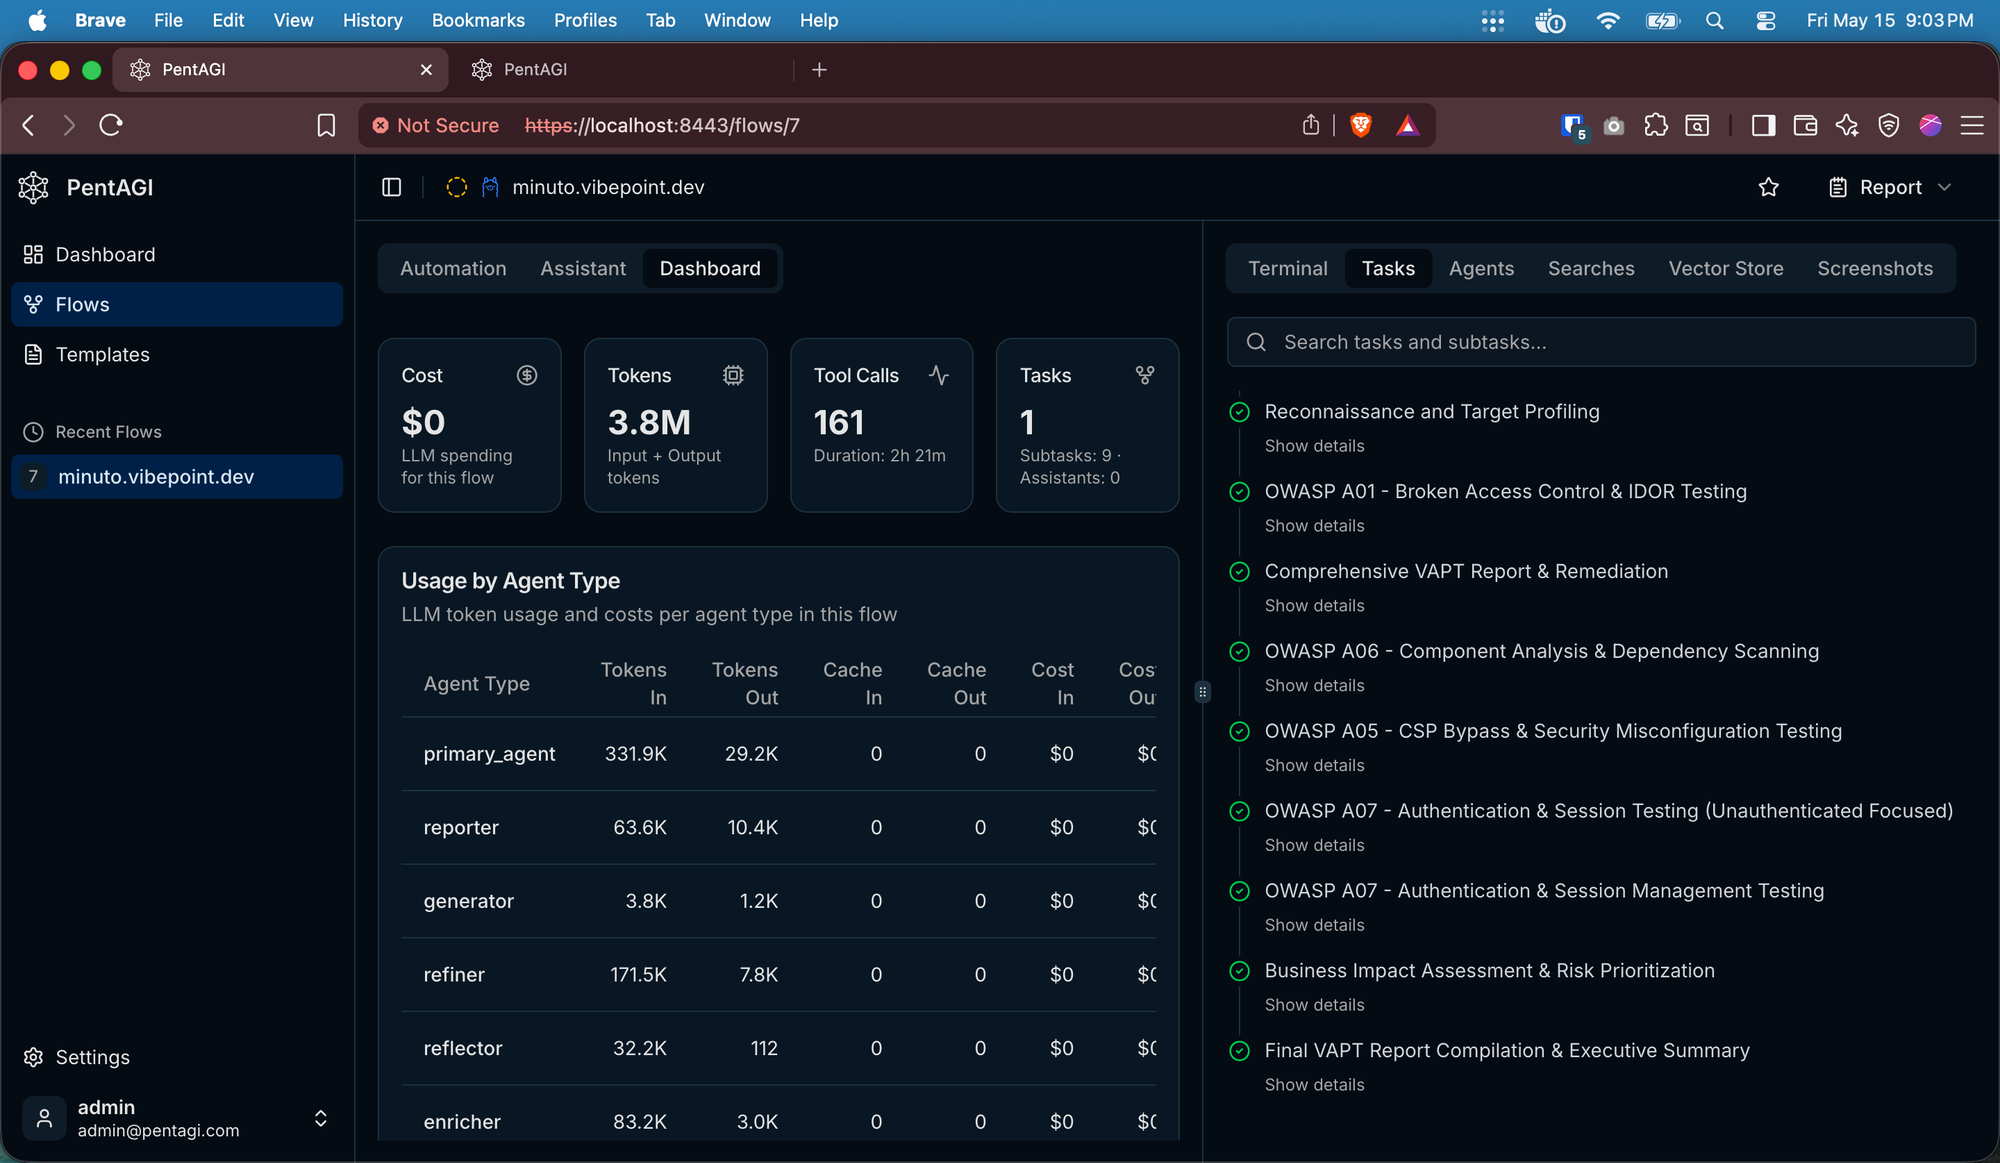Open the Report dropdown

pyautogui.click(x=1890, y=187)
